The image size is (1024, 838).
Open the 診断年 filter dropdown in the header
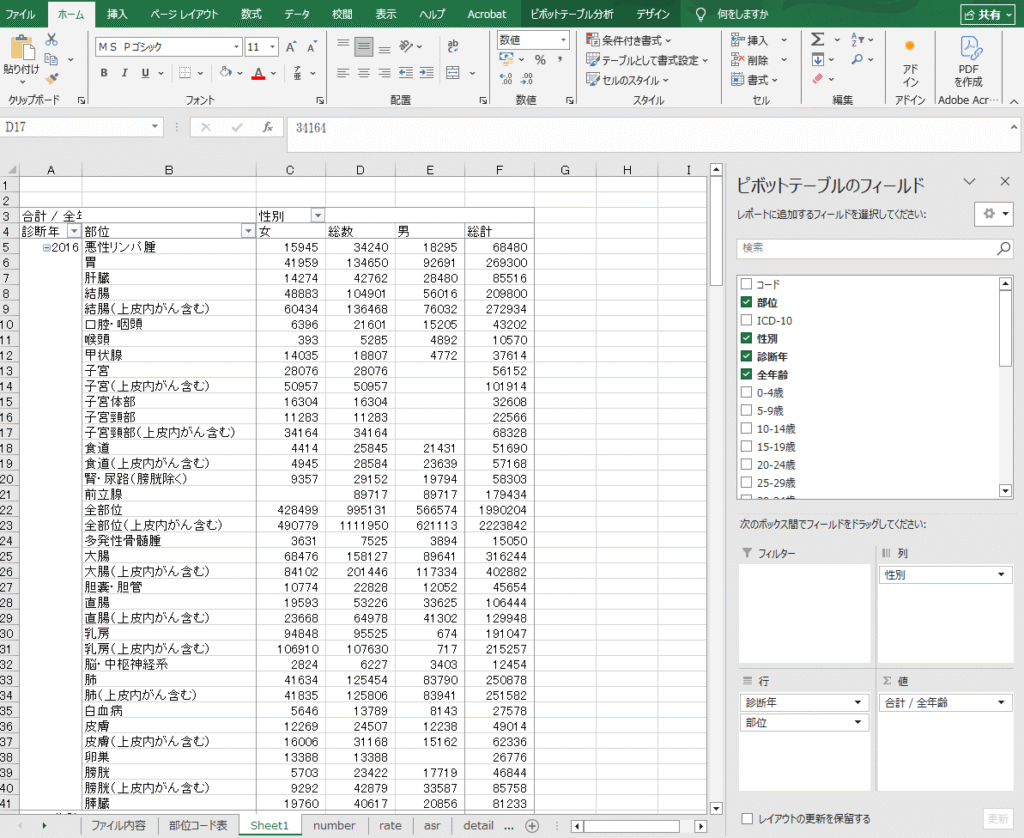(x=71, y=231)
